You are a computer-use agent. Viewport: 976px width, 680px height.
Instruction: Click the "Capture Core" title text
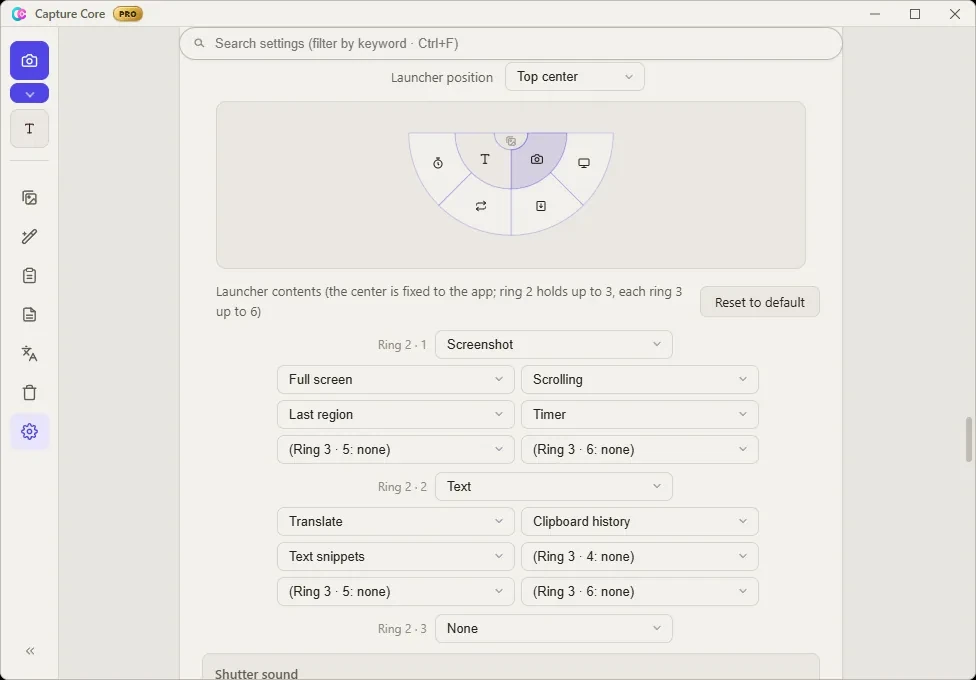click(x=70, y=14)
